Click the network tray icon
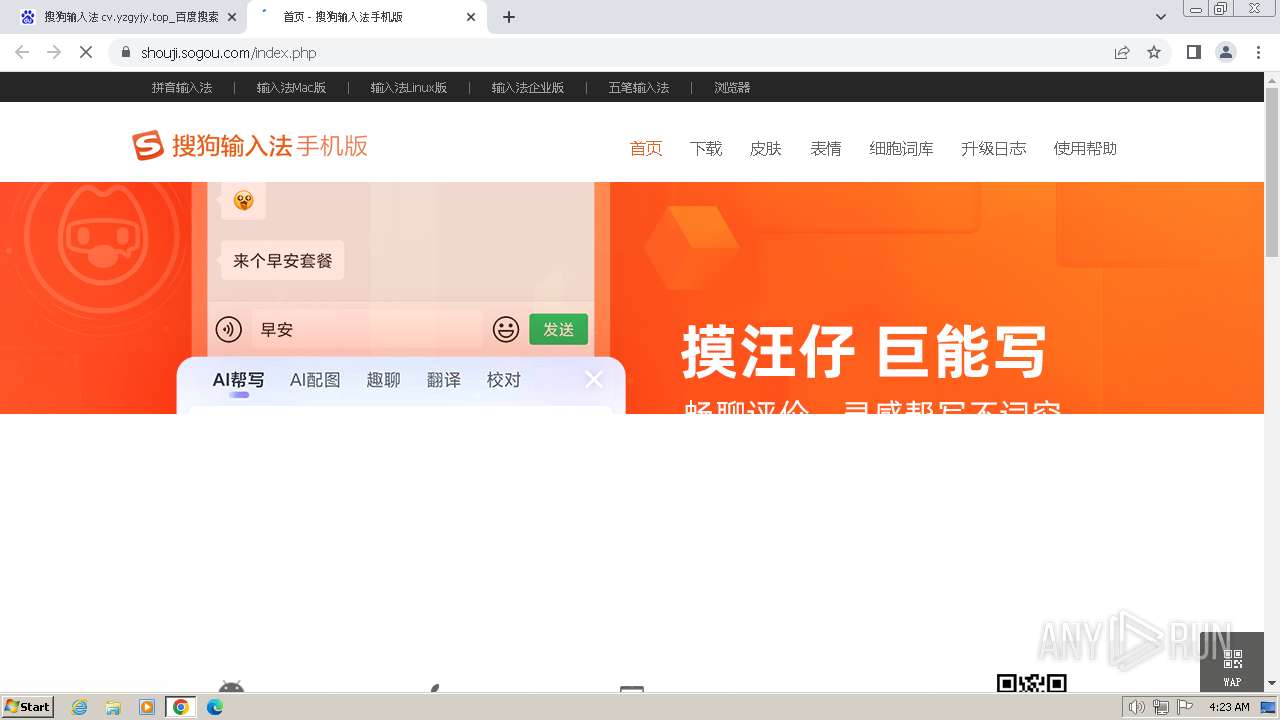 [1161, 707]
